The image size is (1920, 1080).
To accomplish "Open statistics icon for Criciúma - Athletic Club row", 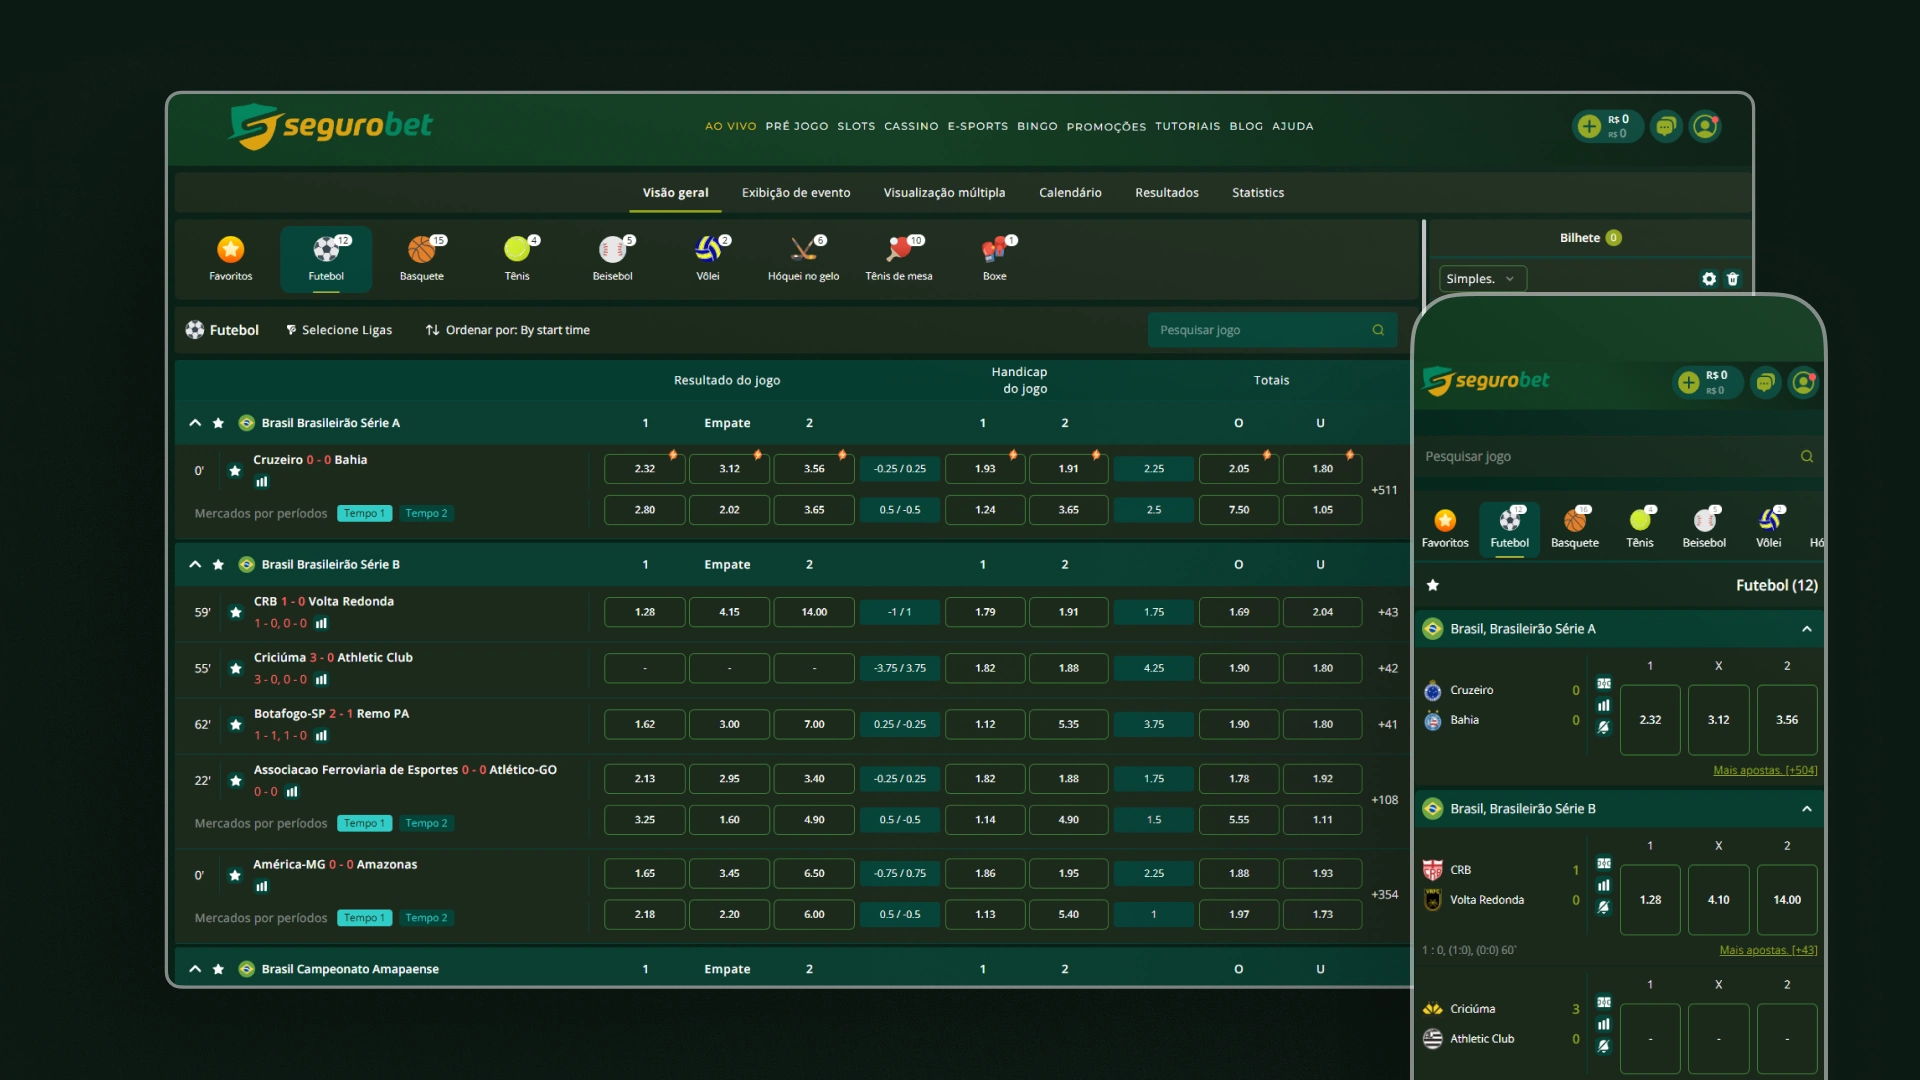I will click(321, 679).
